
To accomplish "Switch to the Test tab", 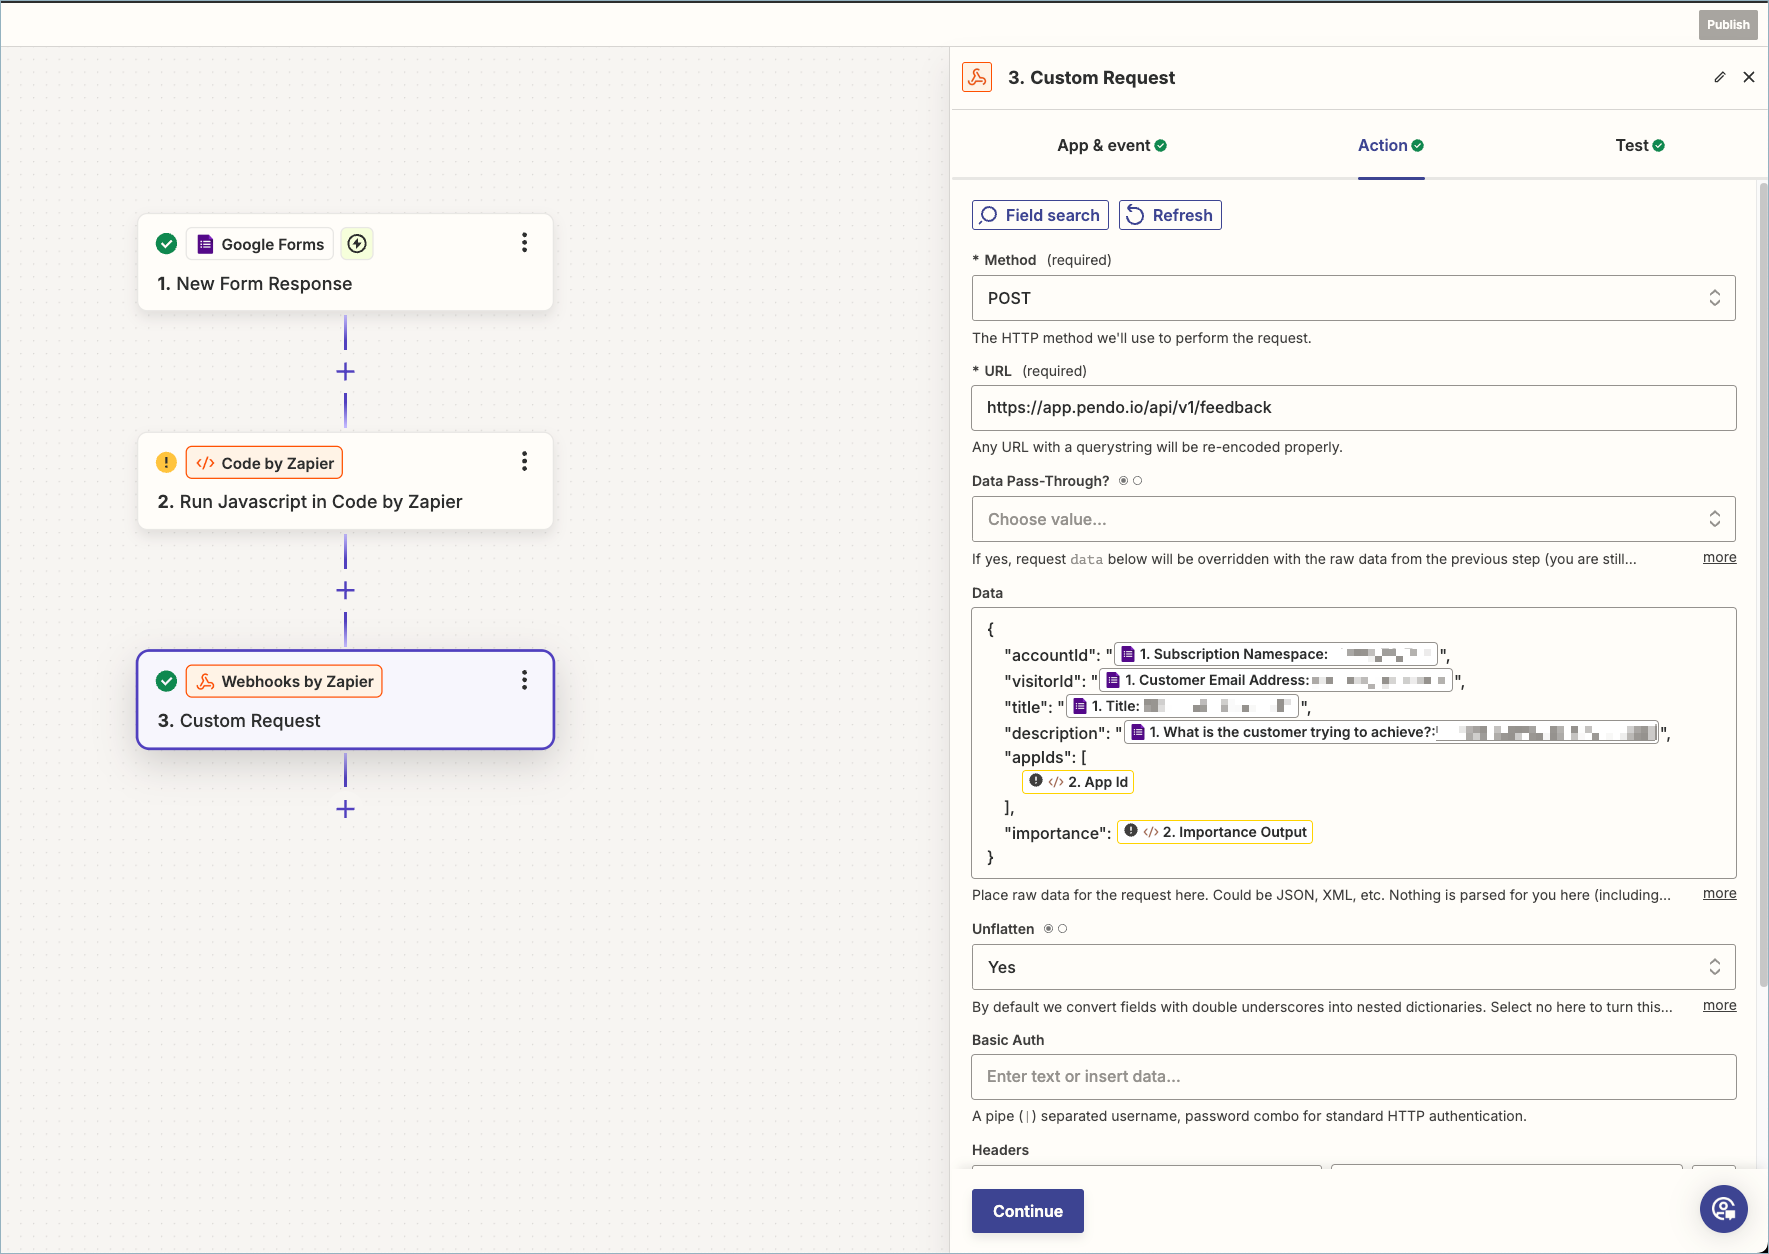I will coord(1640,145).
